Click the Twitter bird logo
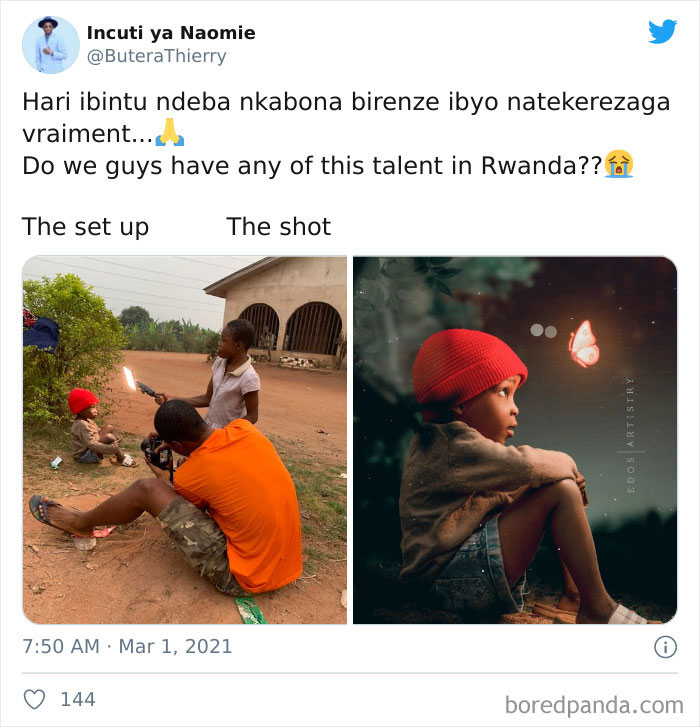 662,32
